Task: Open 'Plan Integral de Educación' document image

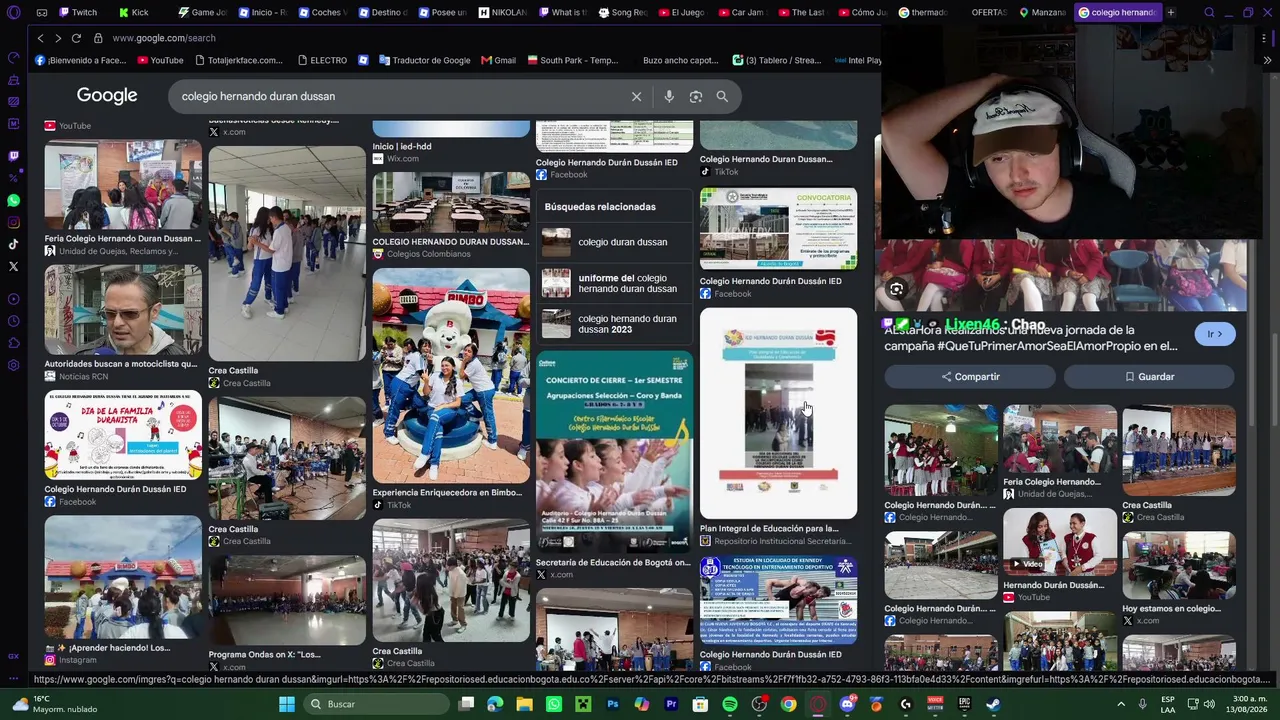Action: click(x=778, y=414)
